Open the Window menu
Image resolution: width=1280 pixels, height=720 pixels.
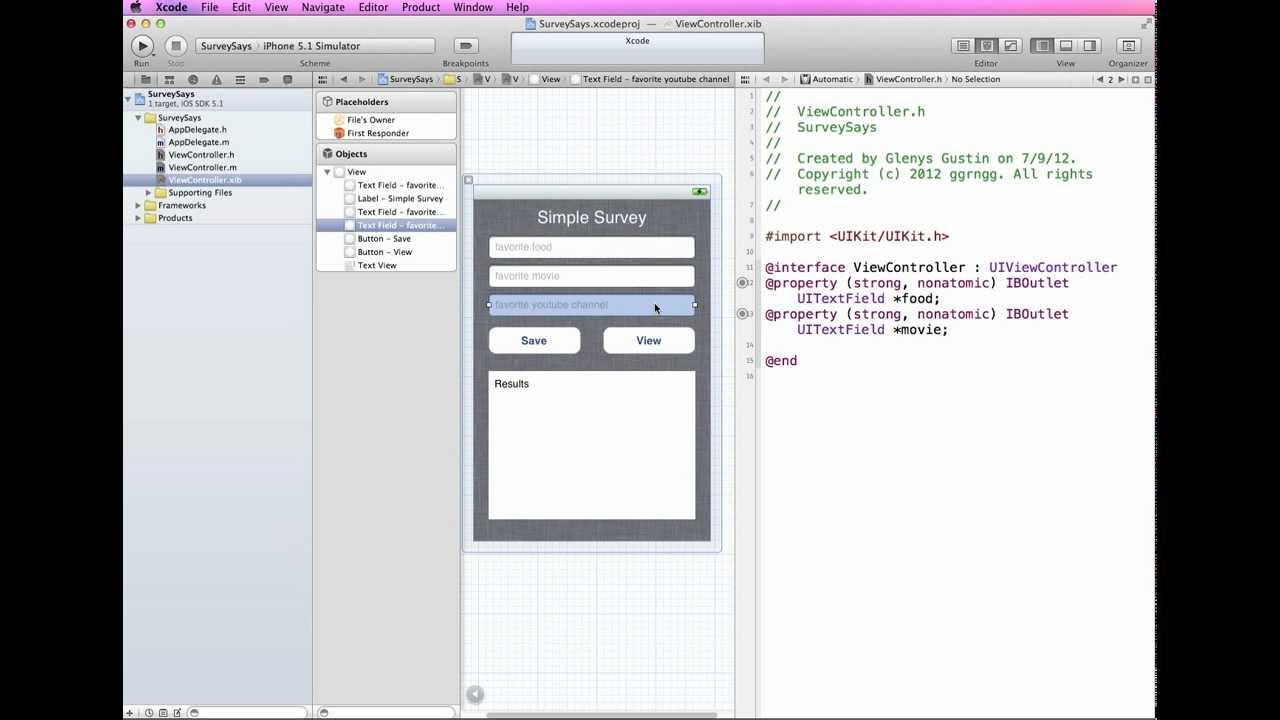pos(473,7)
